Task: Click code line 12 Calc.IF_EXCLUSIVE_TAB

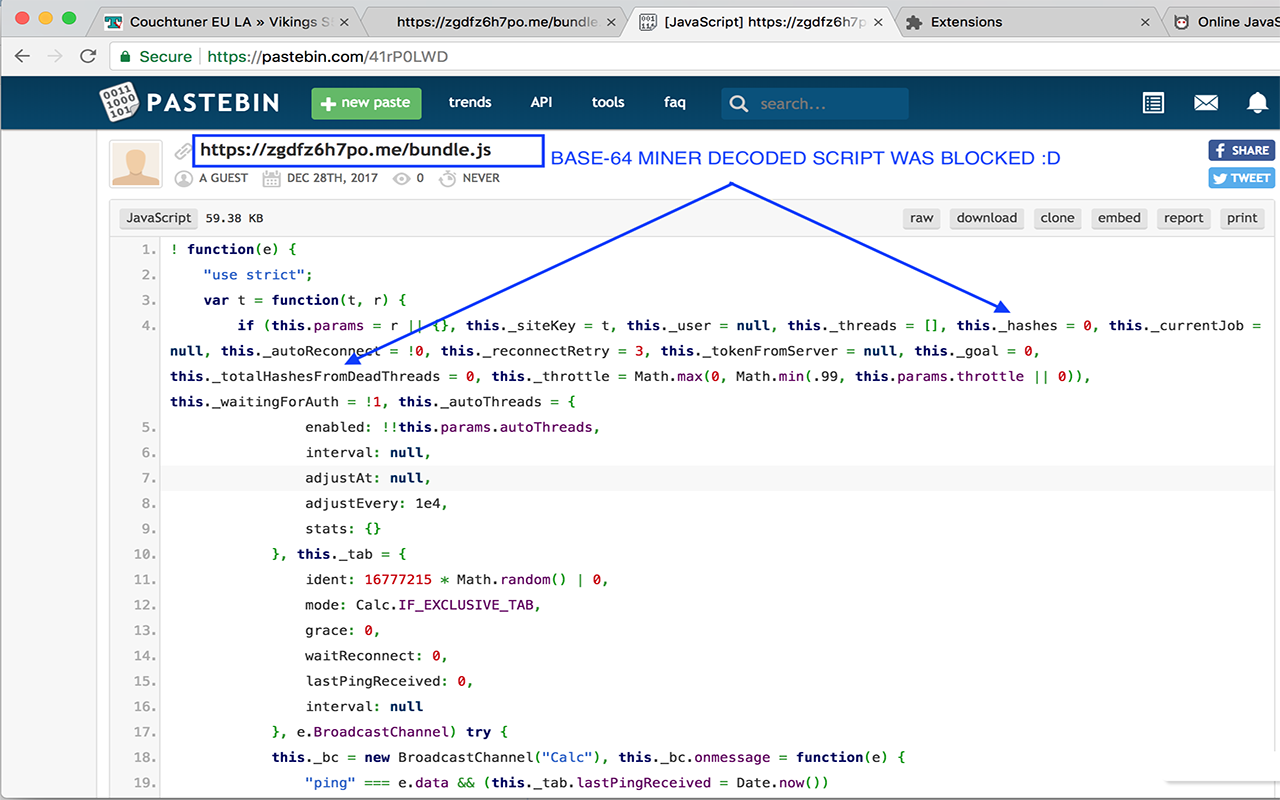Action: (x=448, y=605)
